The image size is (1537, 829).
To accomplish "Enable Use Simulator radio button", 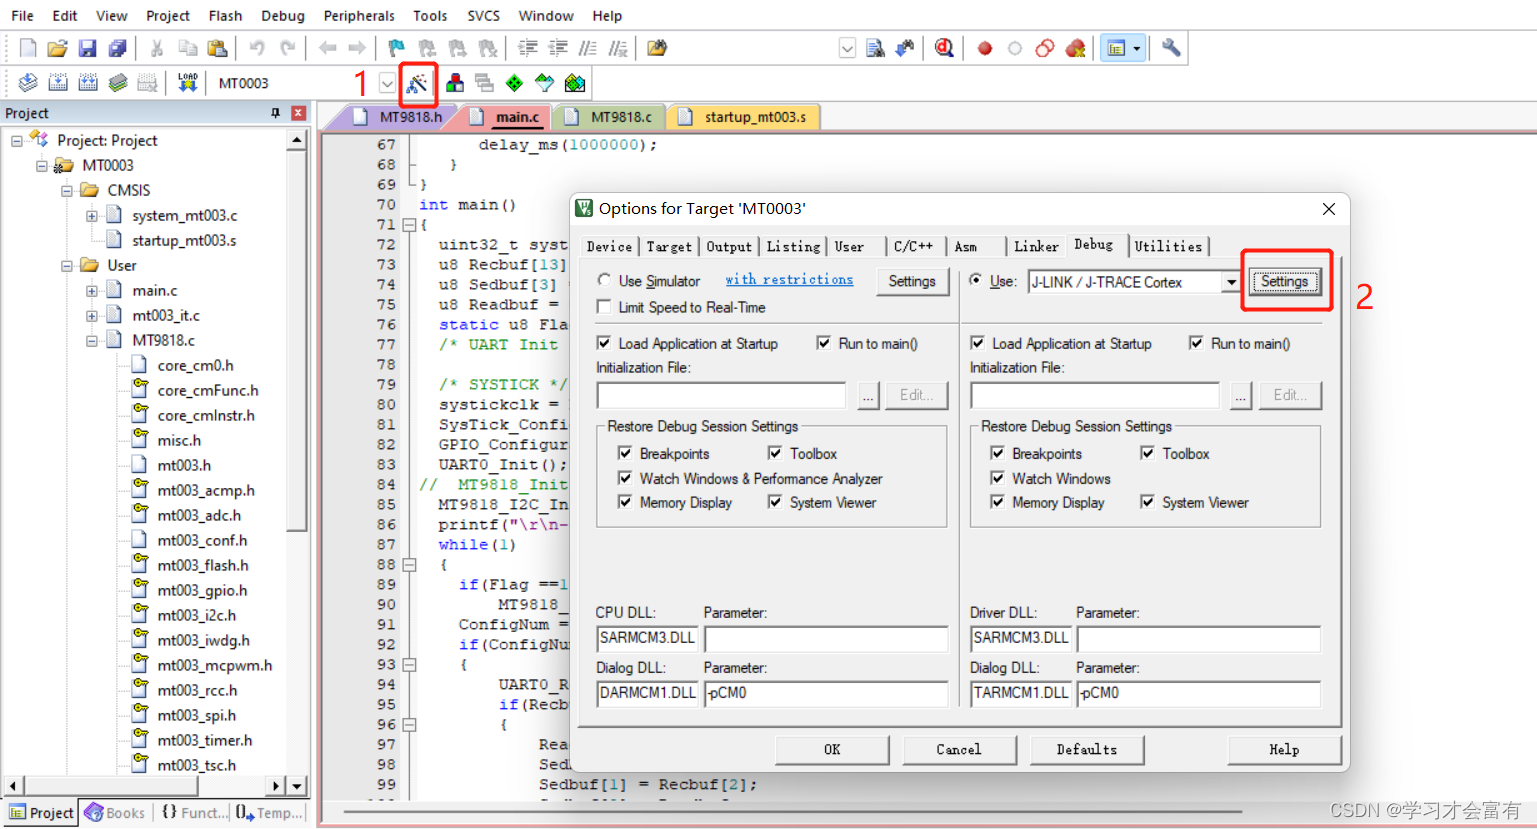I will pyautogui.click(x=602, y=281).
